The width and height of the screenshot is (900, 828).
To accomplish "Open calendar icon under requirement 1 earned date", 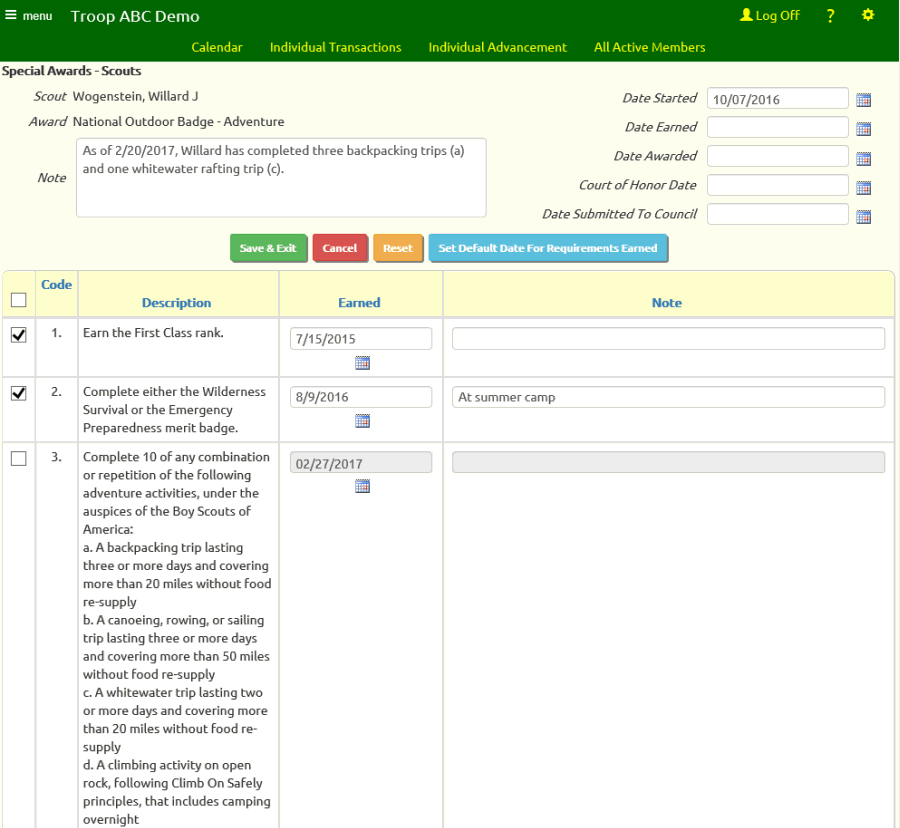I will 362,363.
